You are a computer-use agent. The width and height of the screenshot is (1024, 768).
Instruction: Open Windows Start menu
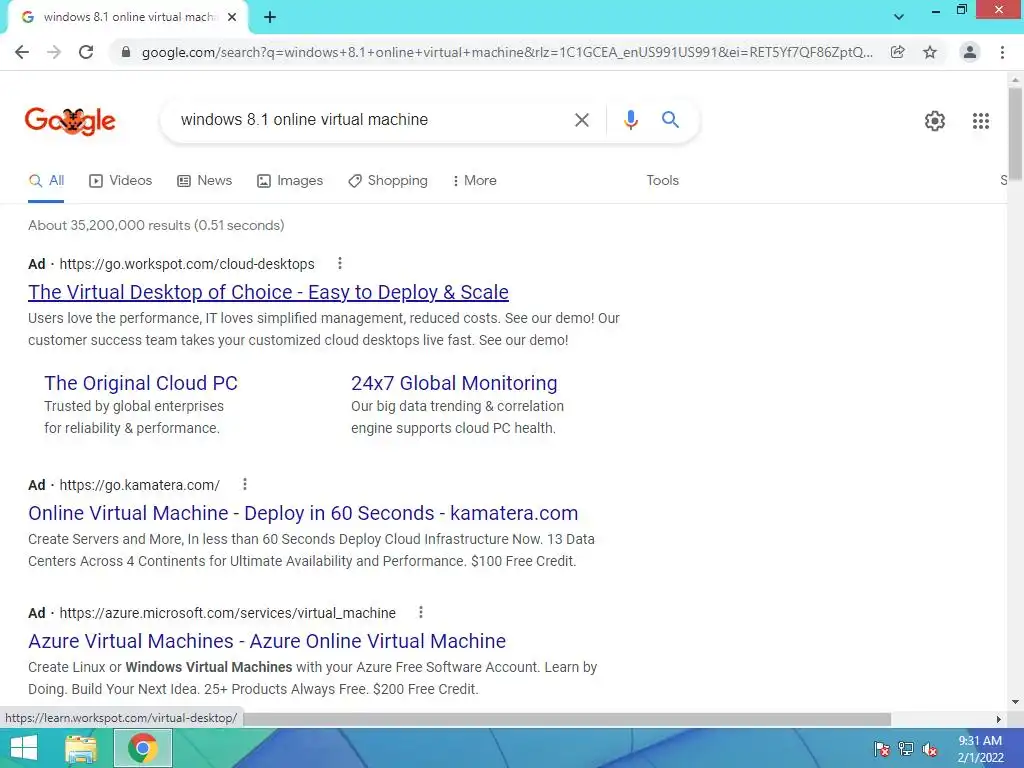24,748
